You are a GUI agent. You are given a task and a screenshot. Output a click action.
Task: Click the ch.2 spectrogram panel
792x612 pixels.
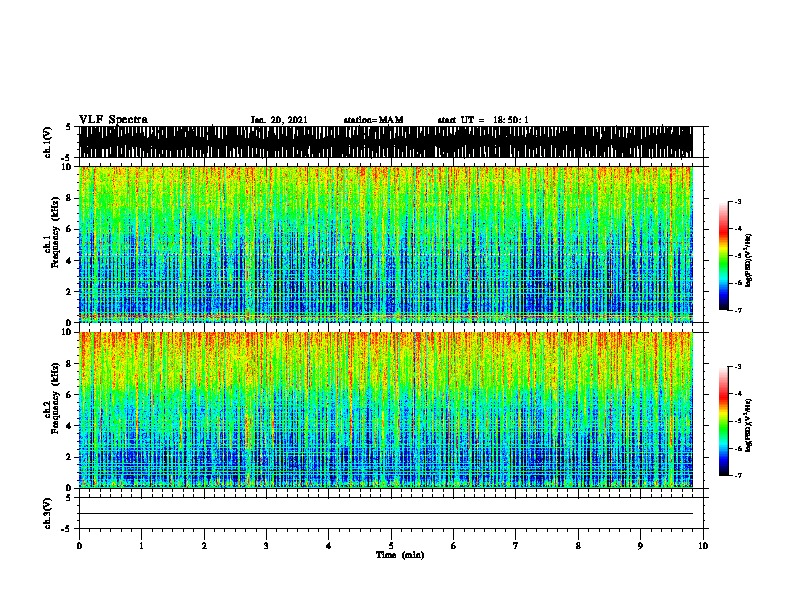coord(385,410)
